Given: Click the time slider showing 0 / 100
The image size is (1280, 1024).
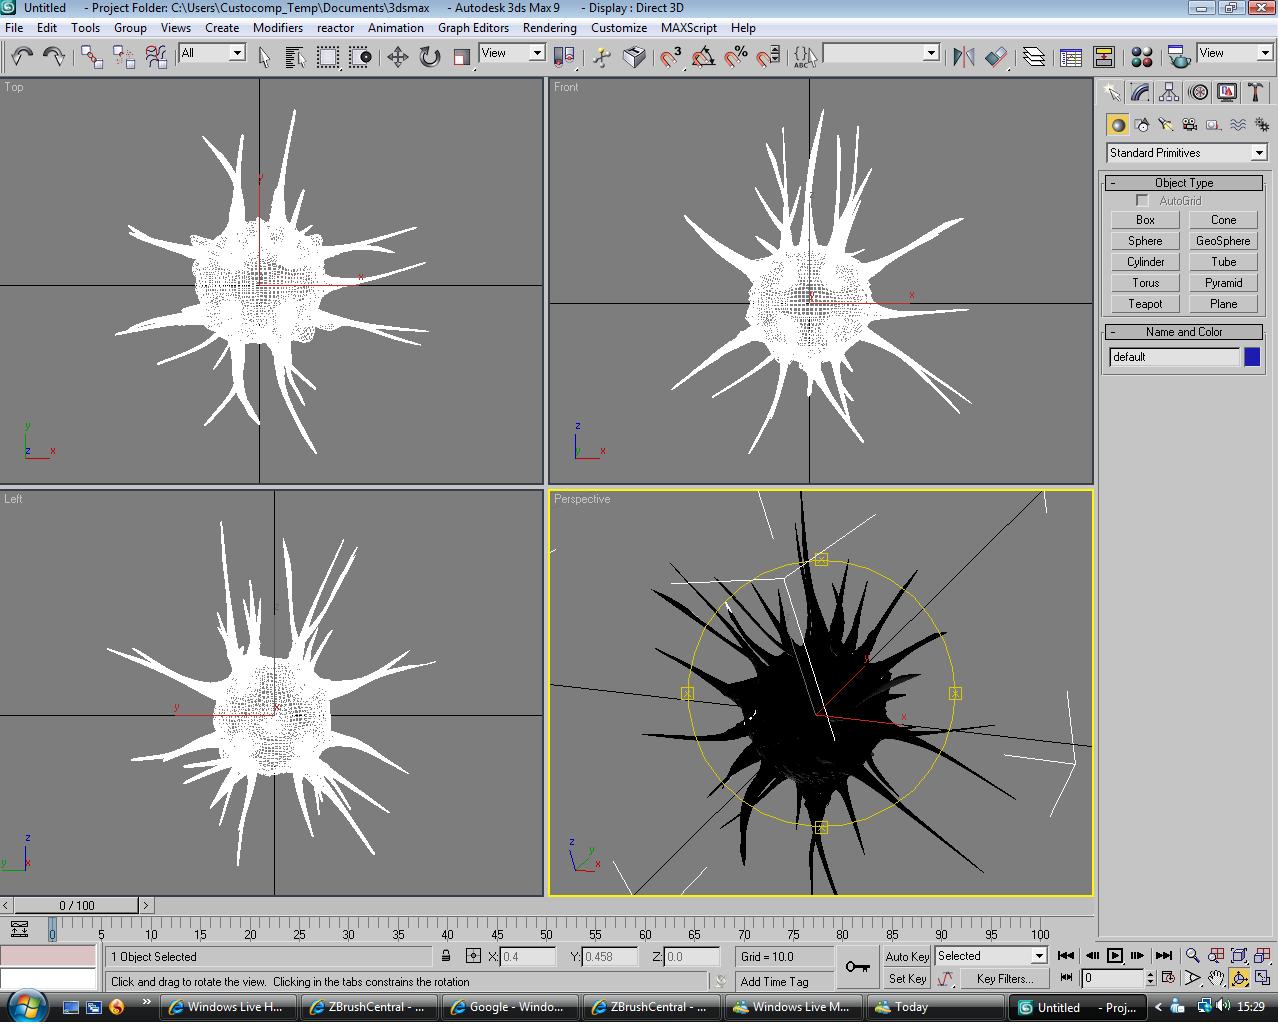Looking at the screenshot, I should coord(77,906).
